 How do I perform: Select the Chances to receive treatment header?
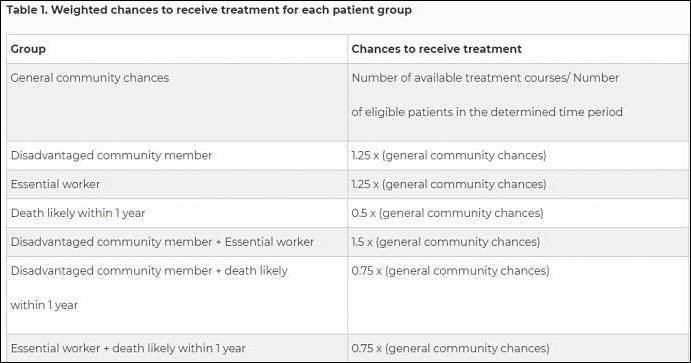[436, 49]
